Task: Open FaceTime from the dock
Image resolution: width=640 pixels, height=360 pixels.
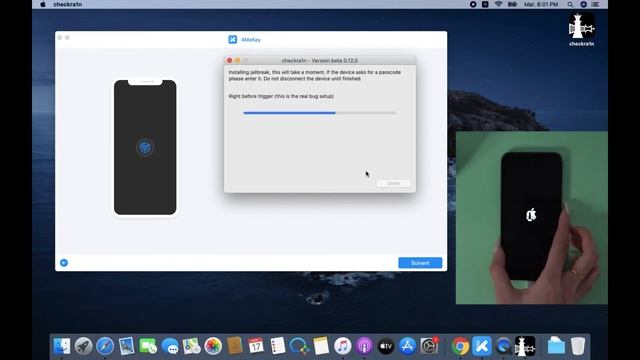Action: pyautogui.click(x=148, y=346)
